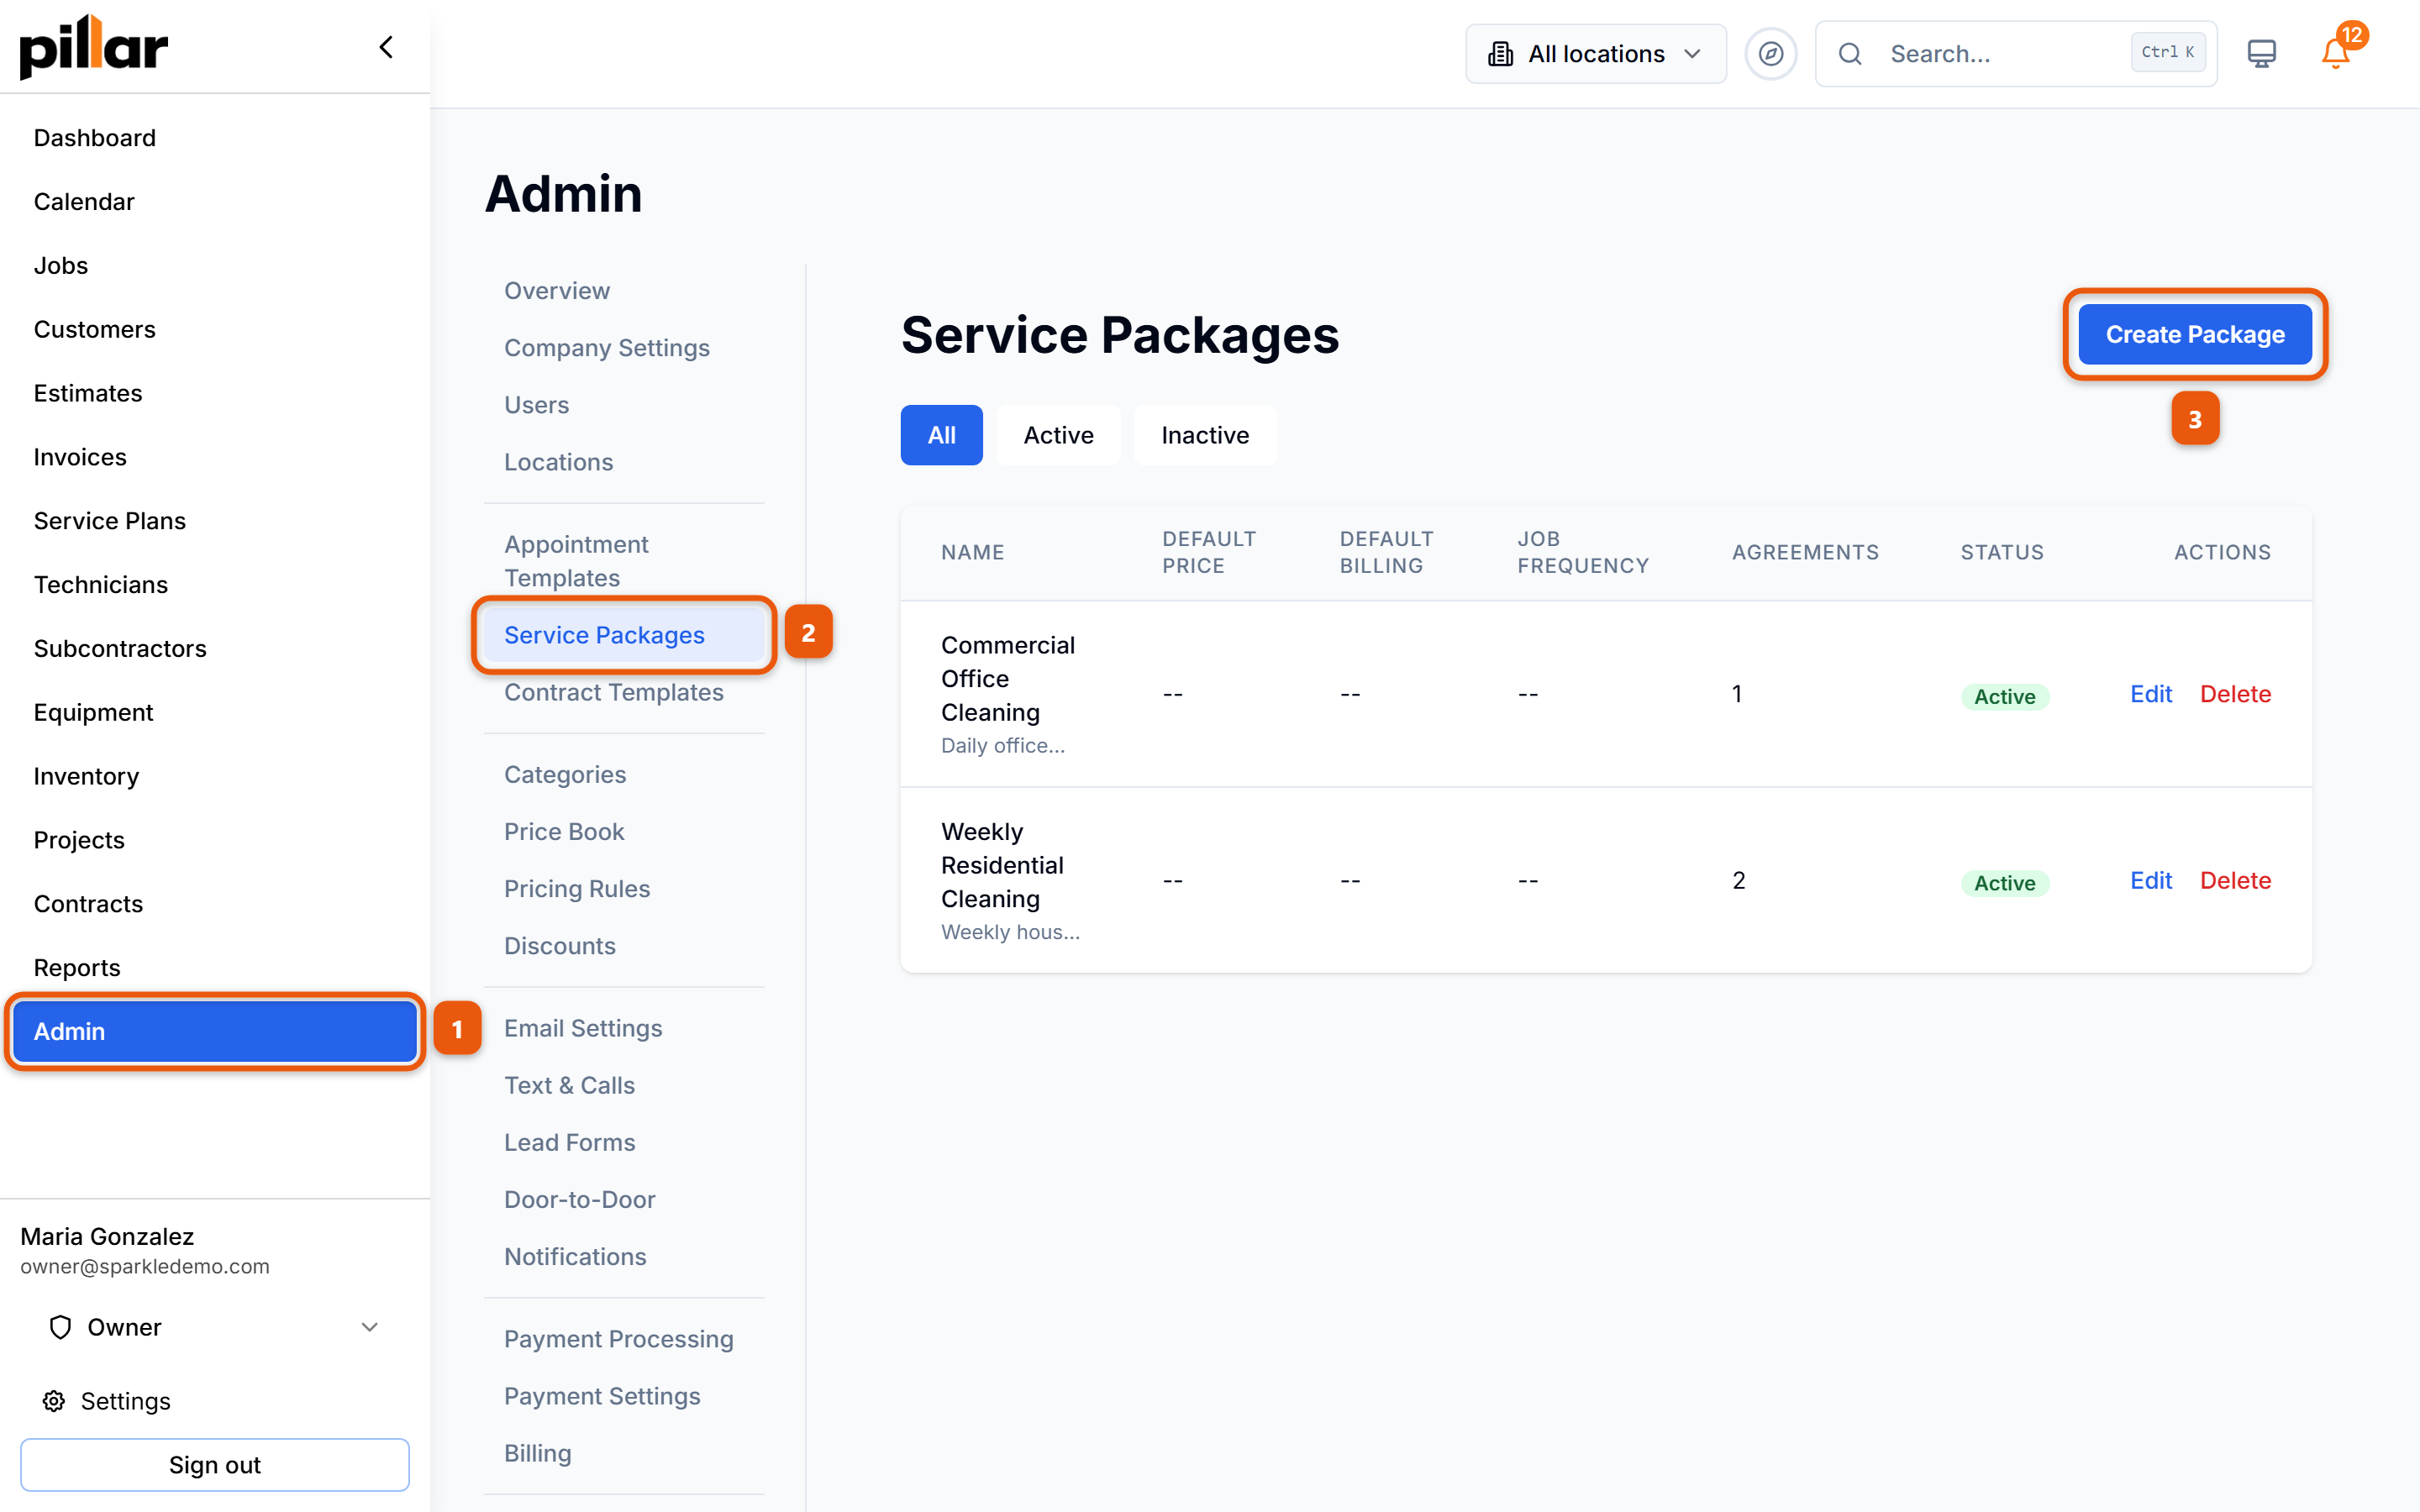Viewport: 2420px width, 1512px height.
Task: Open the All locations dropdown
Action: click(x=1595, y=54)
